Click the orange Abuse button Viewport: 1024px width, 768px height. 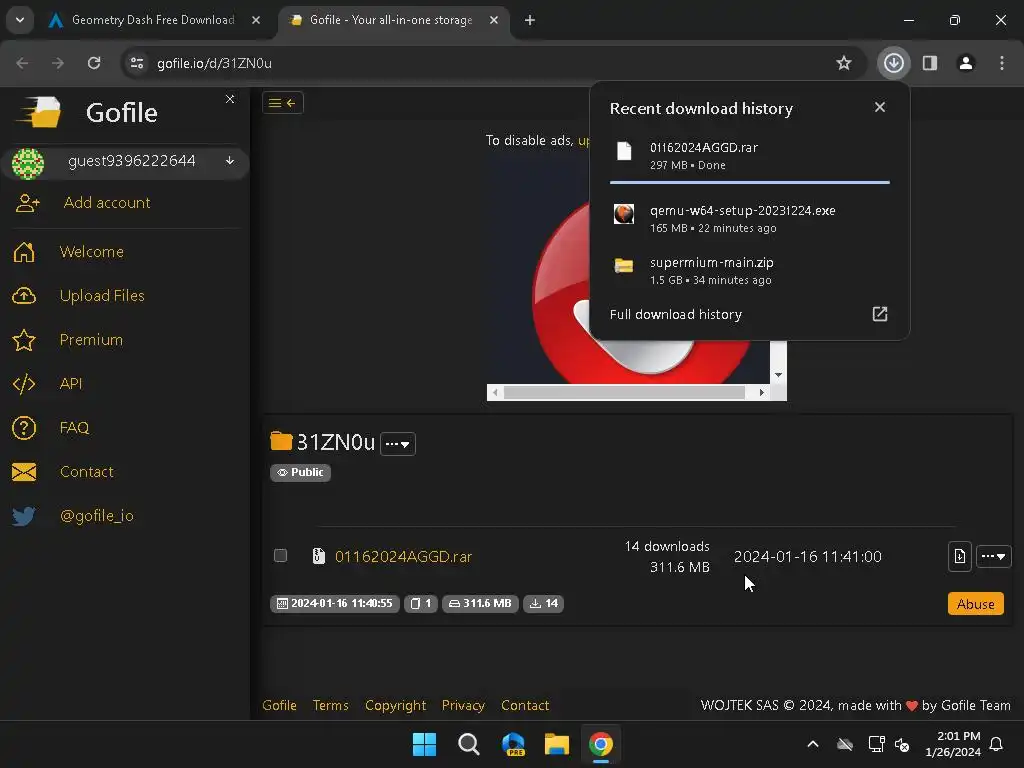[x=976, y=604]
